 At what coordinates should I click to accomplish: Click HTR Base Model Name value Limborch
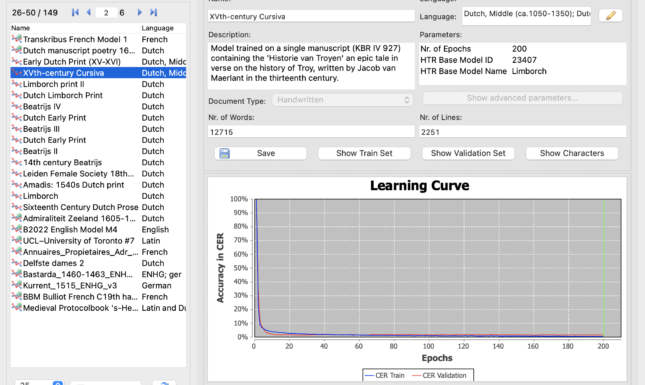point(529,71)
